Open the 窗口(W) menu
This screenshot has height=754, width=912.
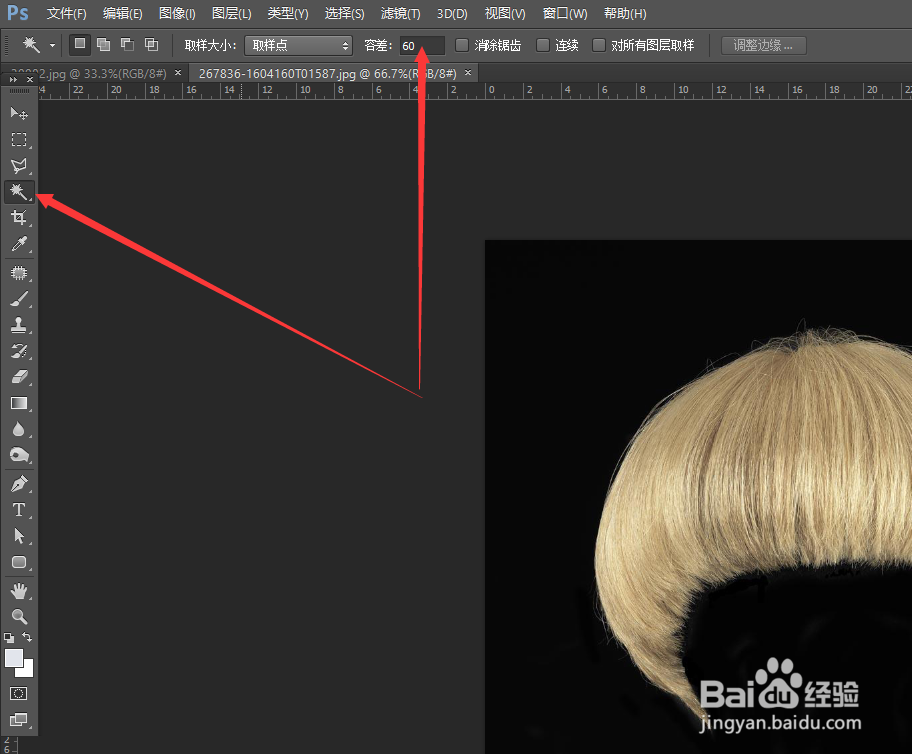click(565, 13)
